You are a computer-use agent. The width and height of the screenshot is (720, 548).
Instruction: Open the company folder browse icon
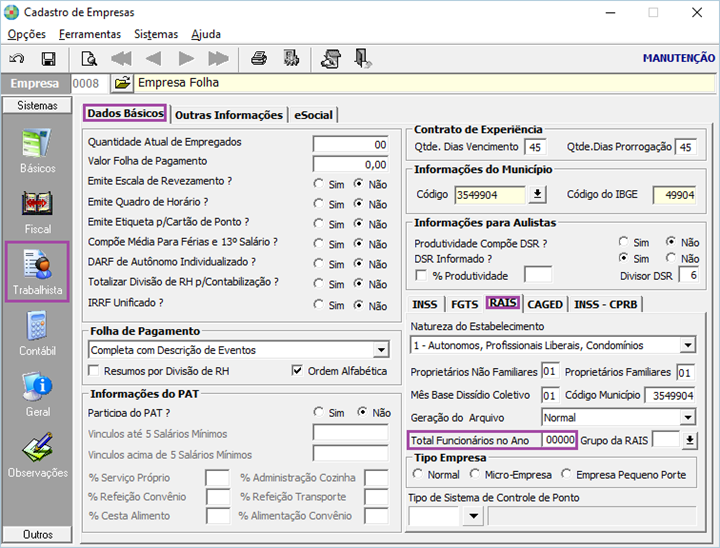[122, 83]
